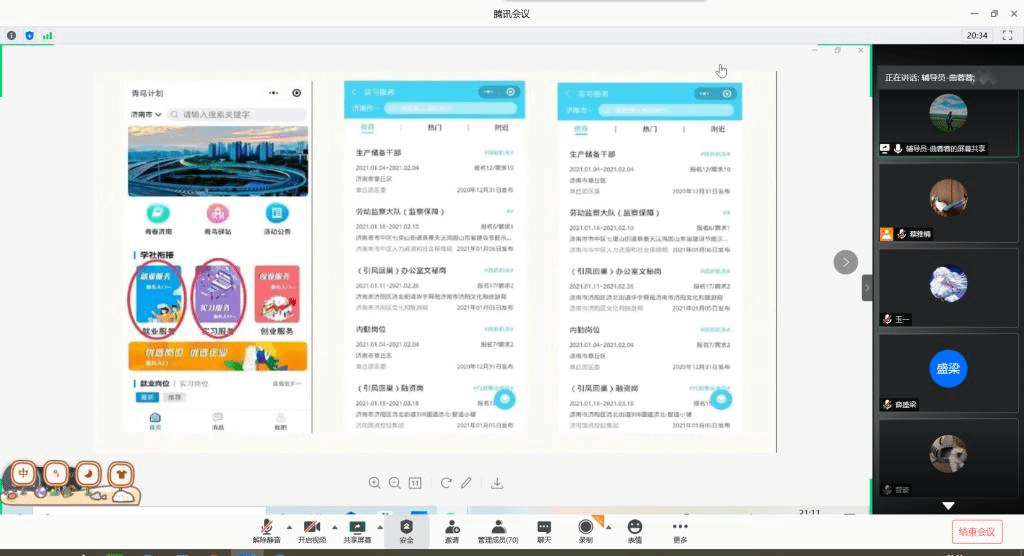Viewport: 1024px width, 556px height.
Task: Open audio options arrow beside 解除静音
Action: click(x=289, y=527)
